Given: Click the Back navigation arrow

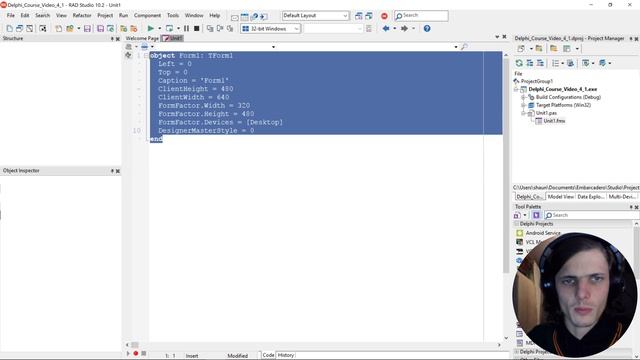Looking at the screenshot, I should (386, 29).
